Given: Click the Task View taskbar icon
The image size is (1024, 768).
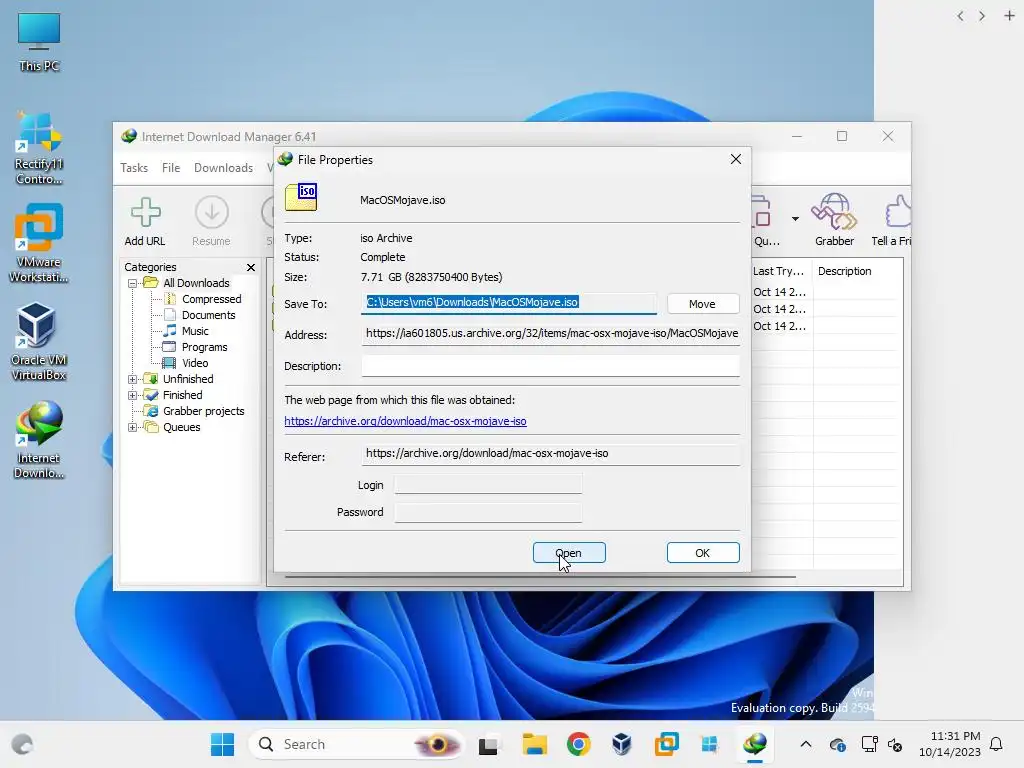Looking at the screenshot, I should (x=488, y=744).
